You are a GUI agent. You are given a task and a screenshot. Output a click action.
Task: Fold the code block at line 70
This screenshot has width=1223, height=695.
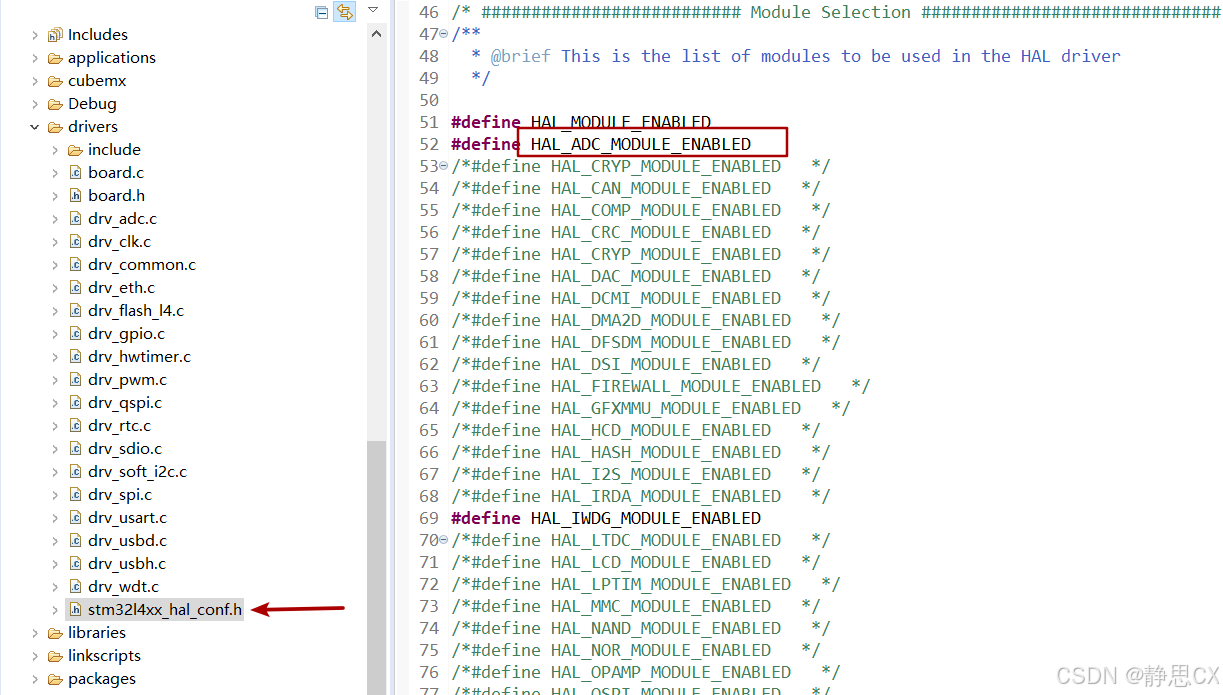(x=444, y=540)
